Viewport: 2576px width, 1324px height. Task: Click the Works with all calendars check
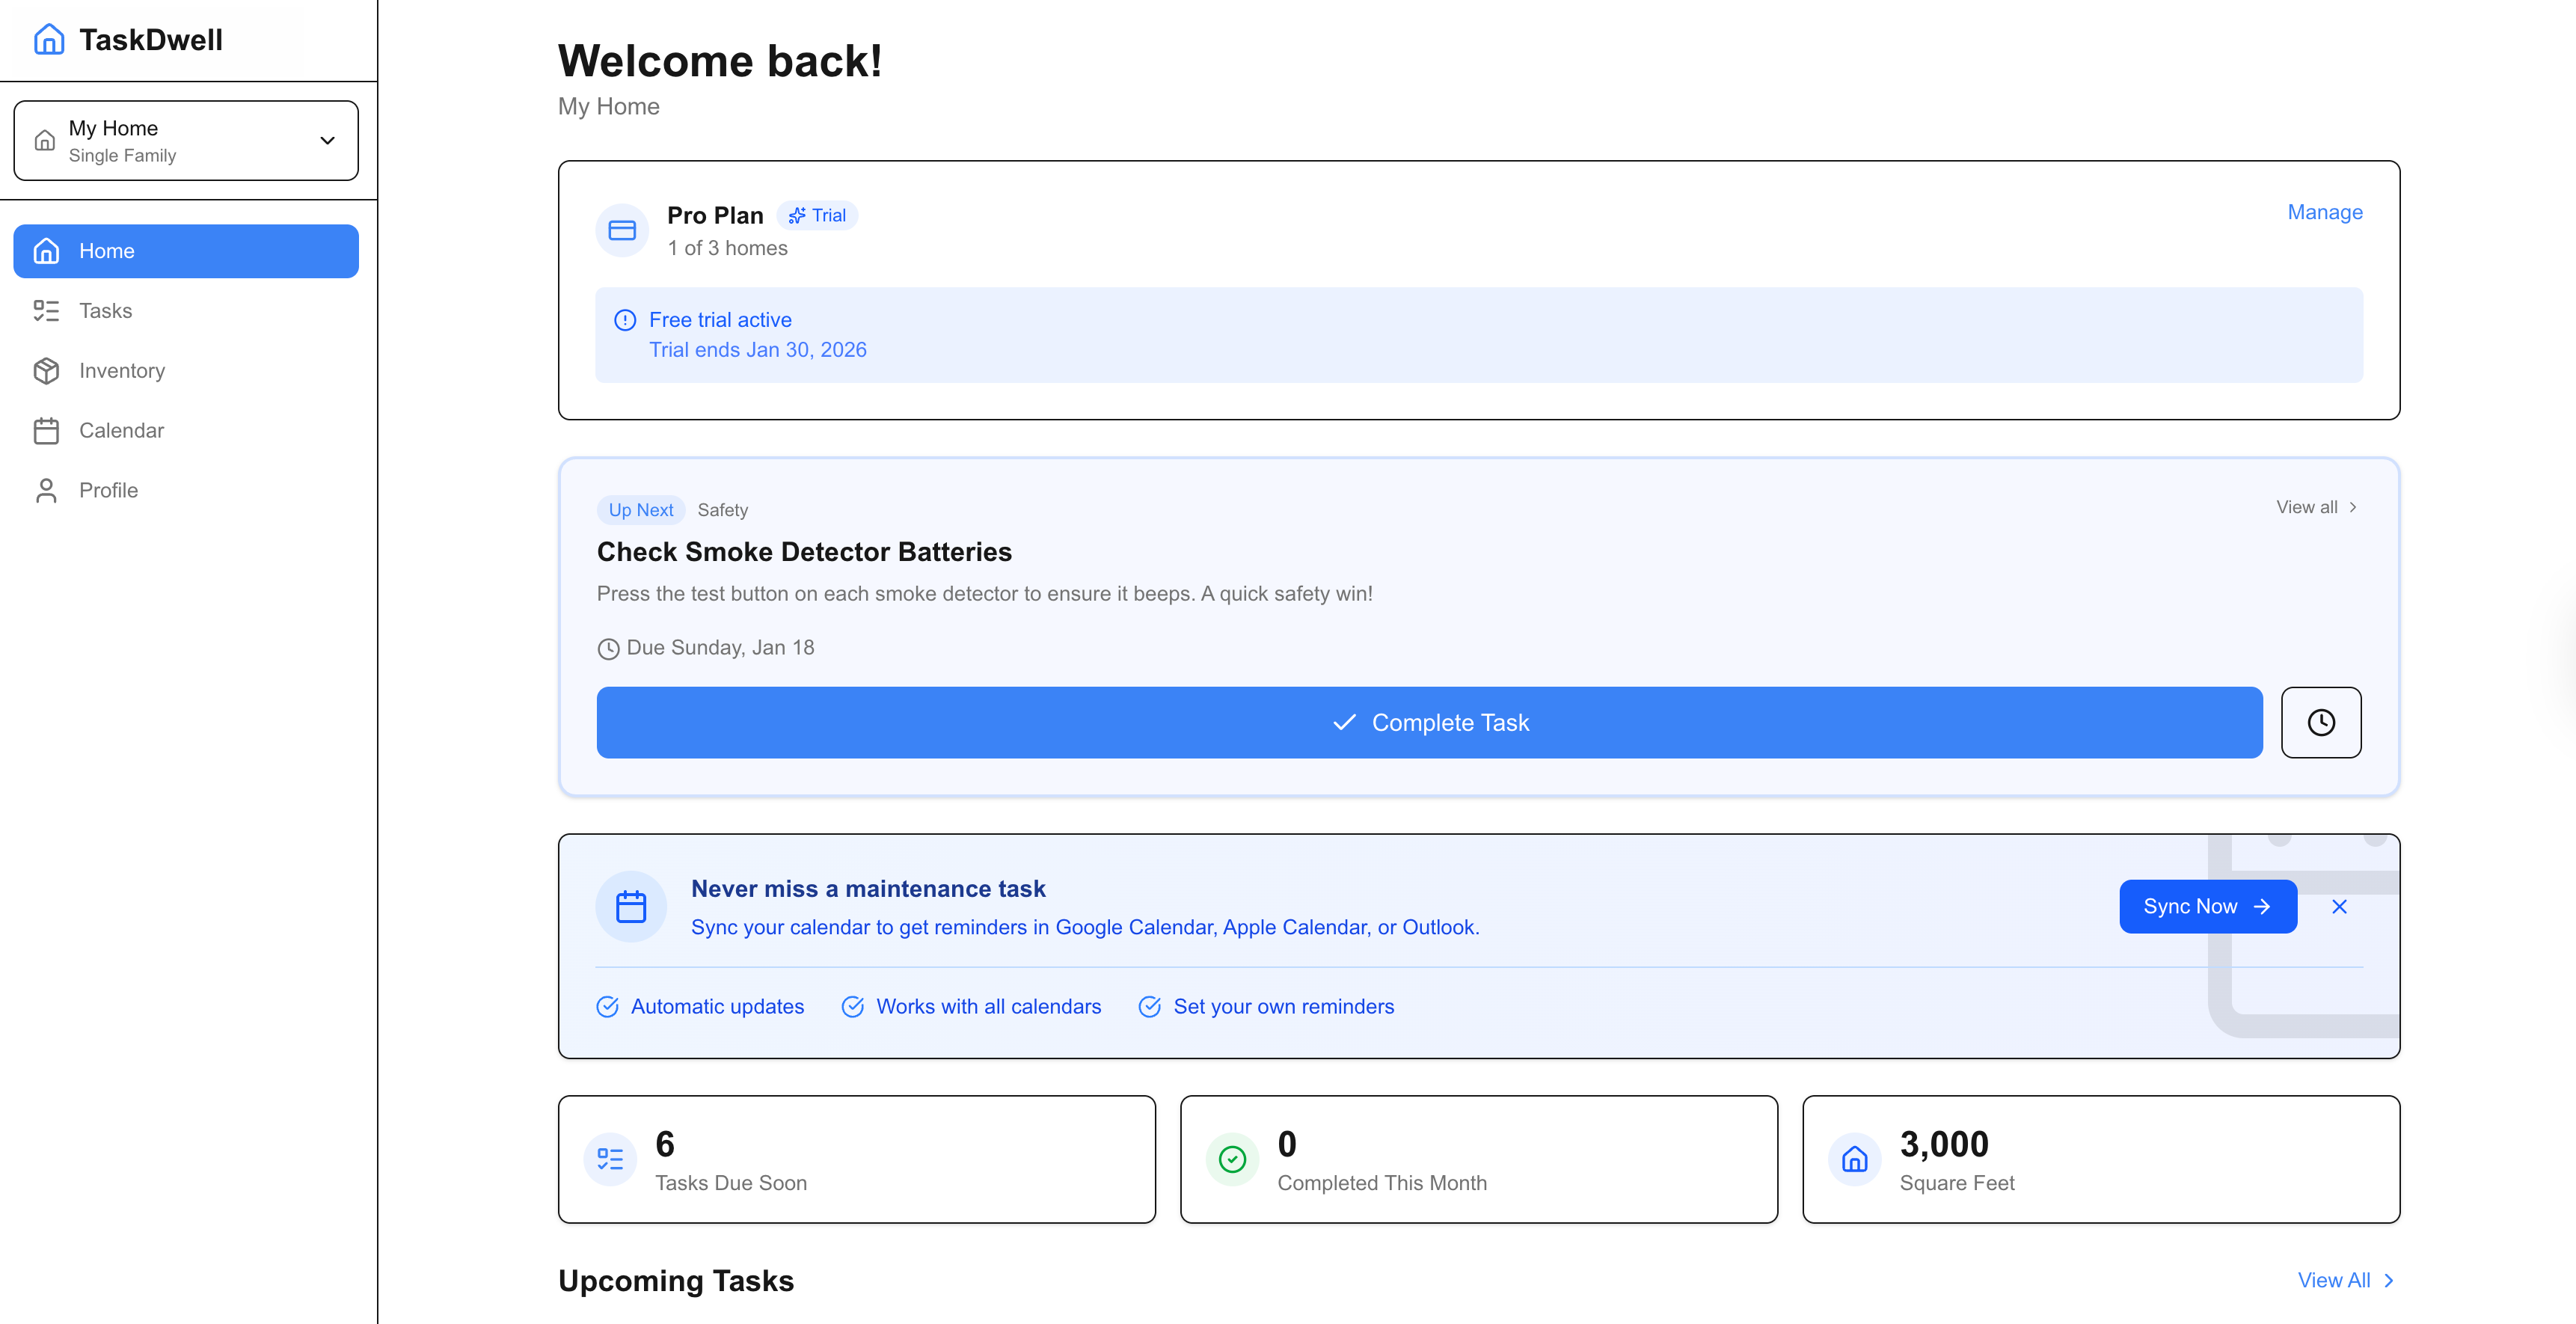point(853,1006)
